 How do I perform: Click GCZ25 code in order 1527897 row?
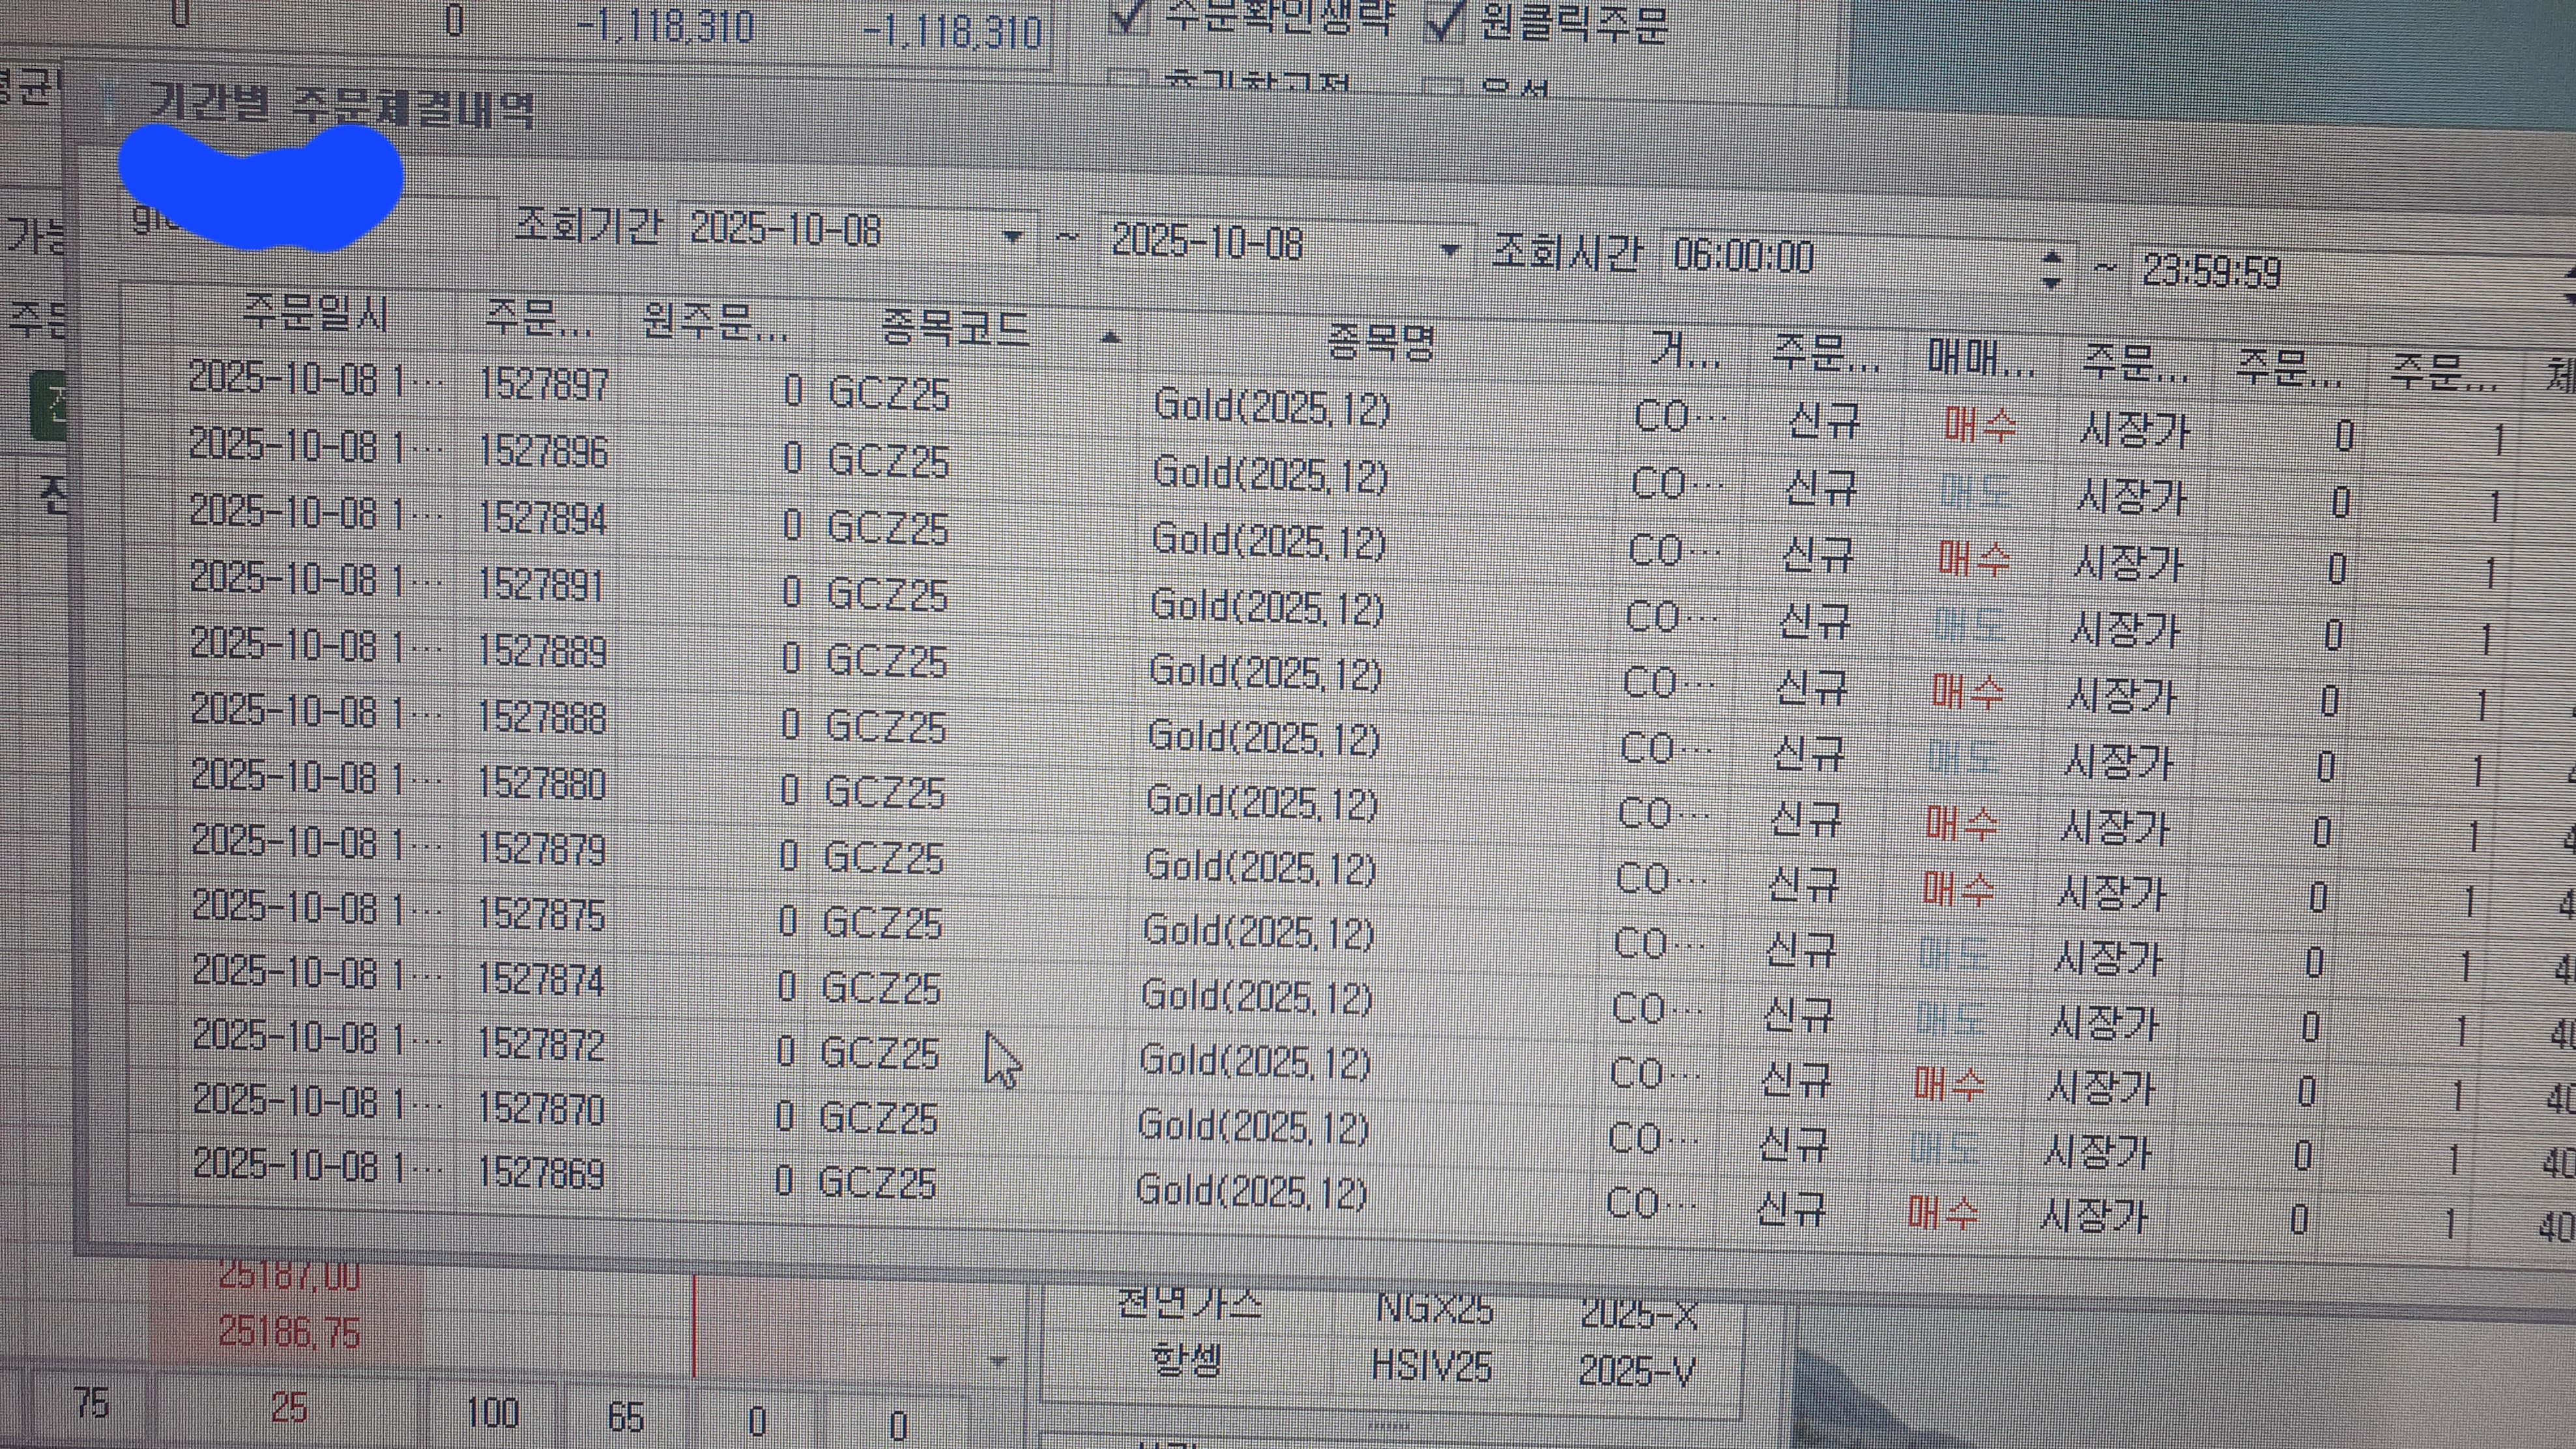[x=889, y=394]
